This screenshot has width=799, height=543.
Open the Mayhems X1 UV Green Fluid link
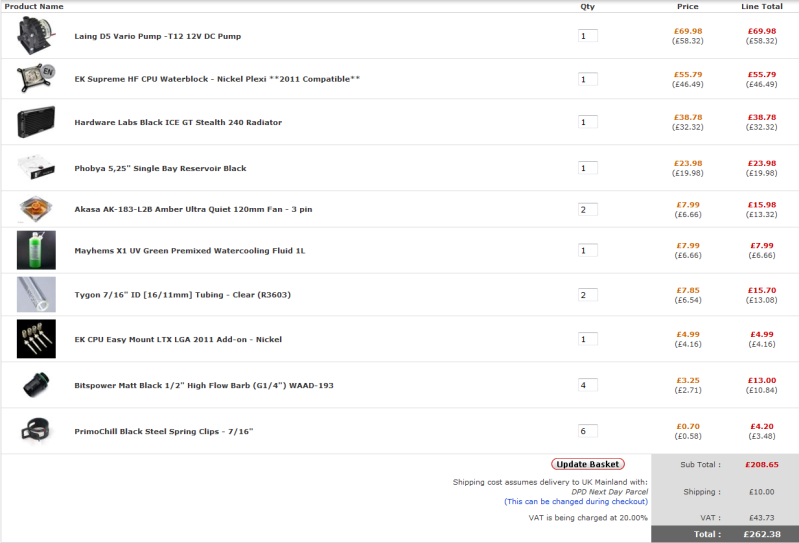pos(190,251)
